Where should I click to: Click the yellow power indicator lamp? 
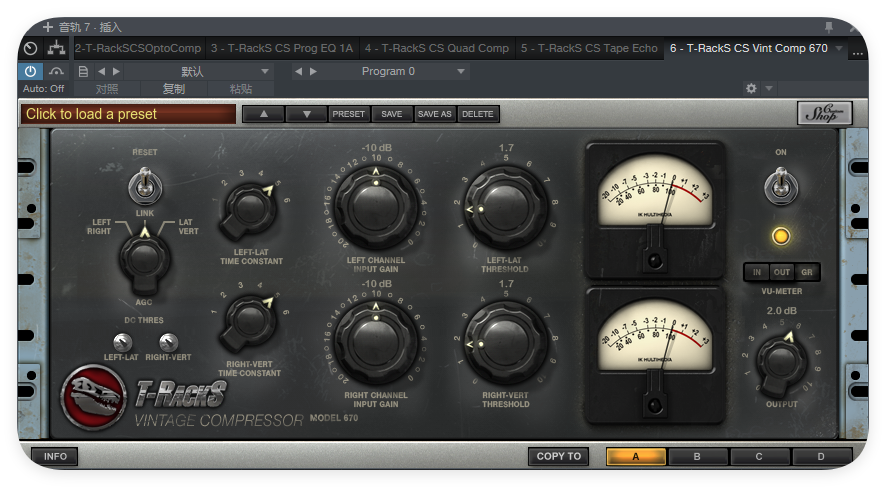pyautogui.click(x=781, y=236)
